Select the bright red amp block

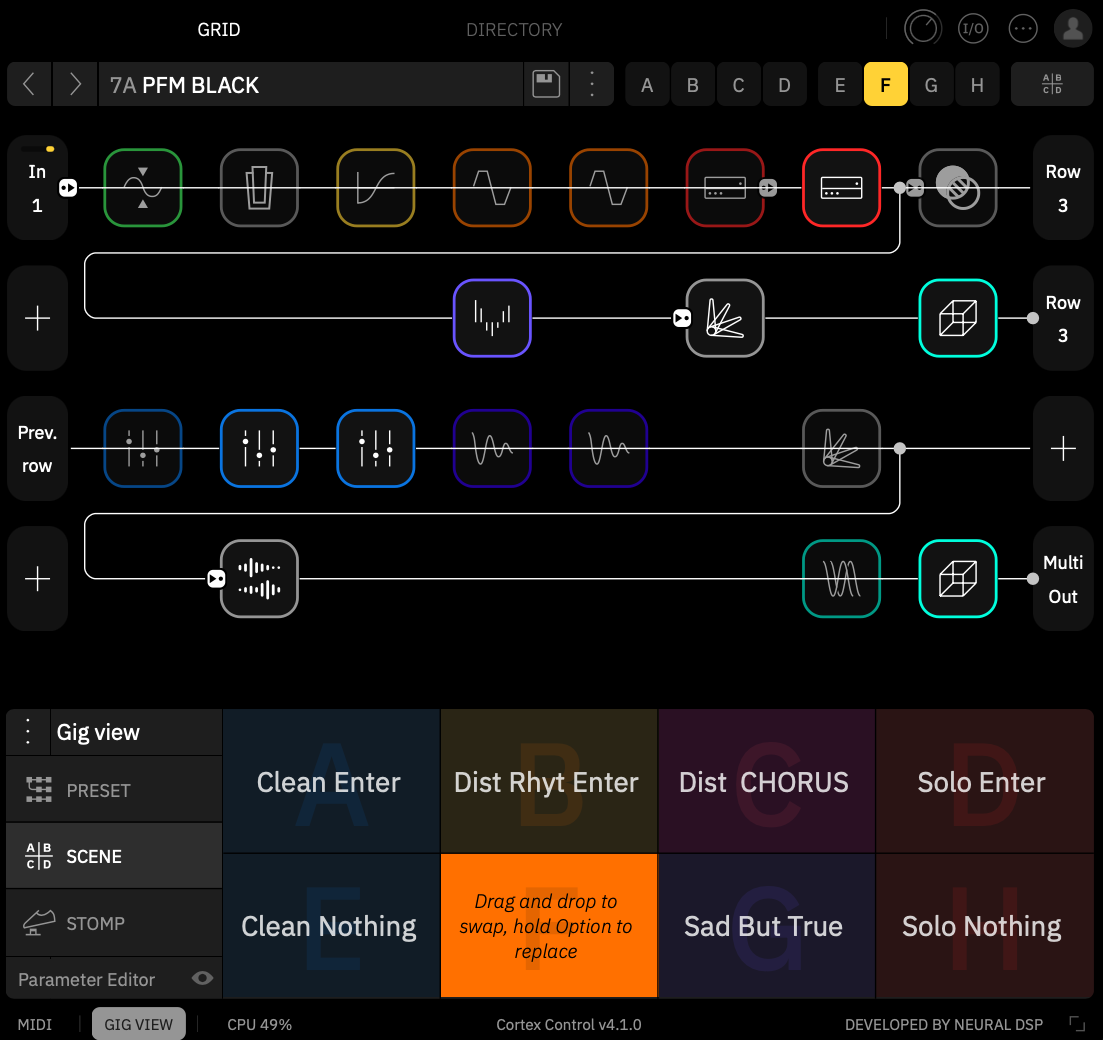(x=841, y=188)
